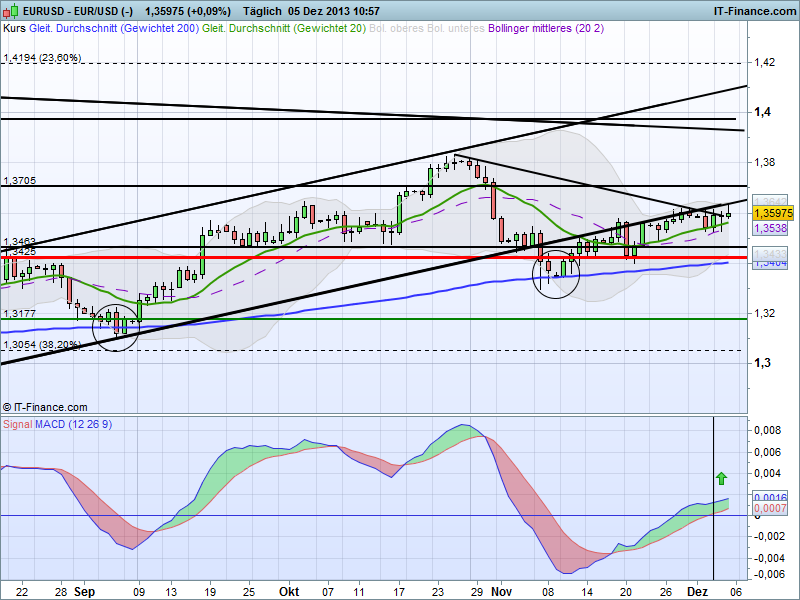
Task: Click the red 0,0007 signal value tag
Action: [770, 508]
